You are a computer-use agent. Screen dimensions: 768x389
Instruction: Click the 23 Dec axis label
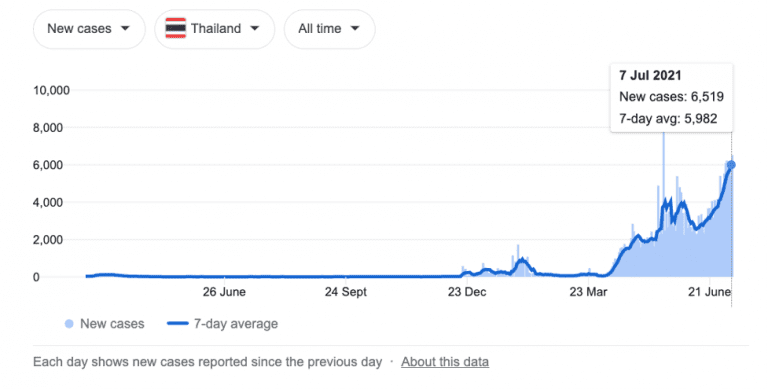click(467, 292)
